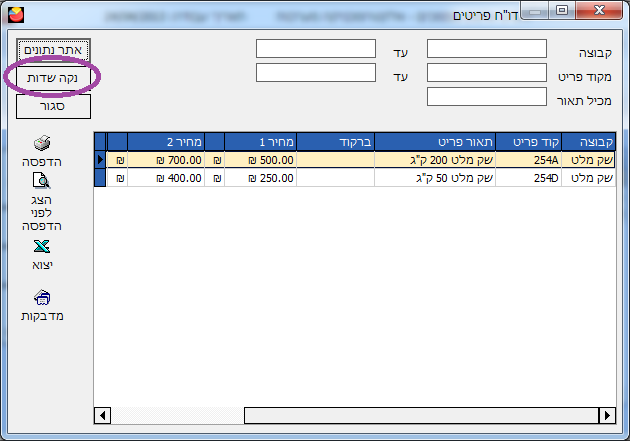Click the Excel export (יצוא) icon
The height and width of the screenshot is (441, 630).
pos(41,248)
